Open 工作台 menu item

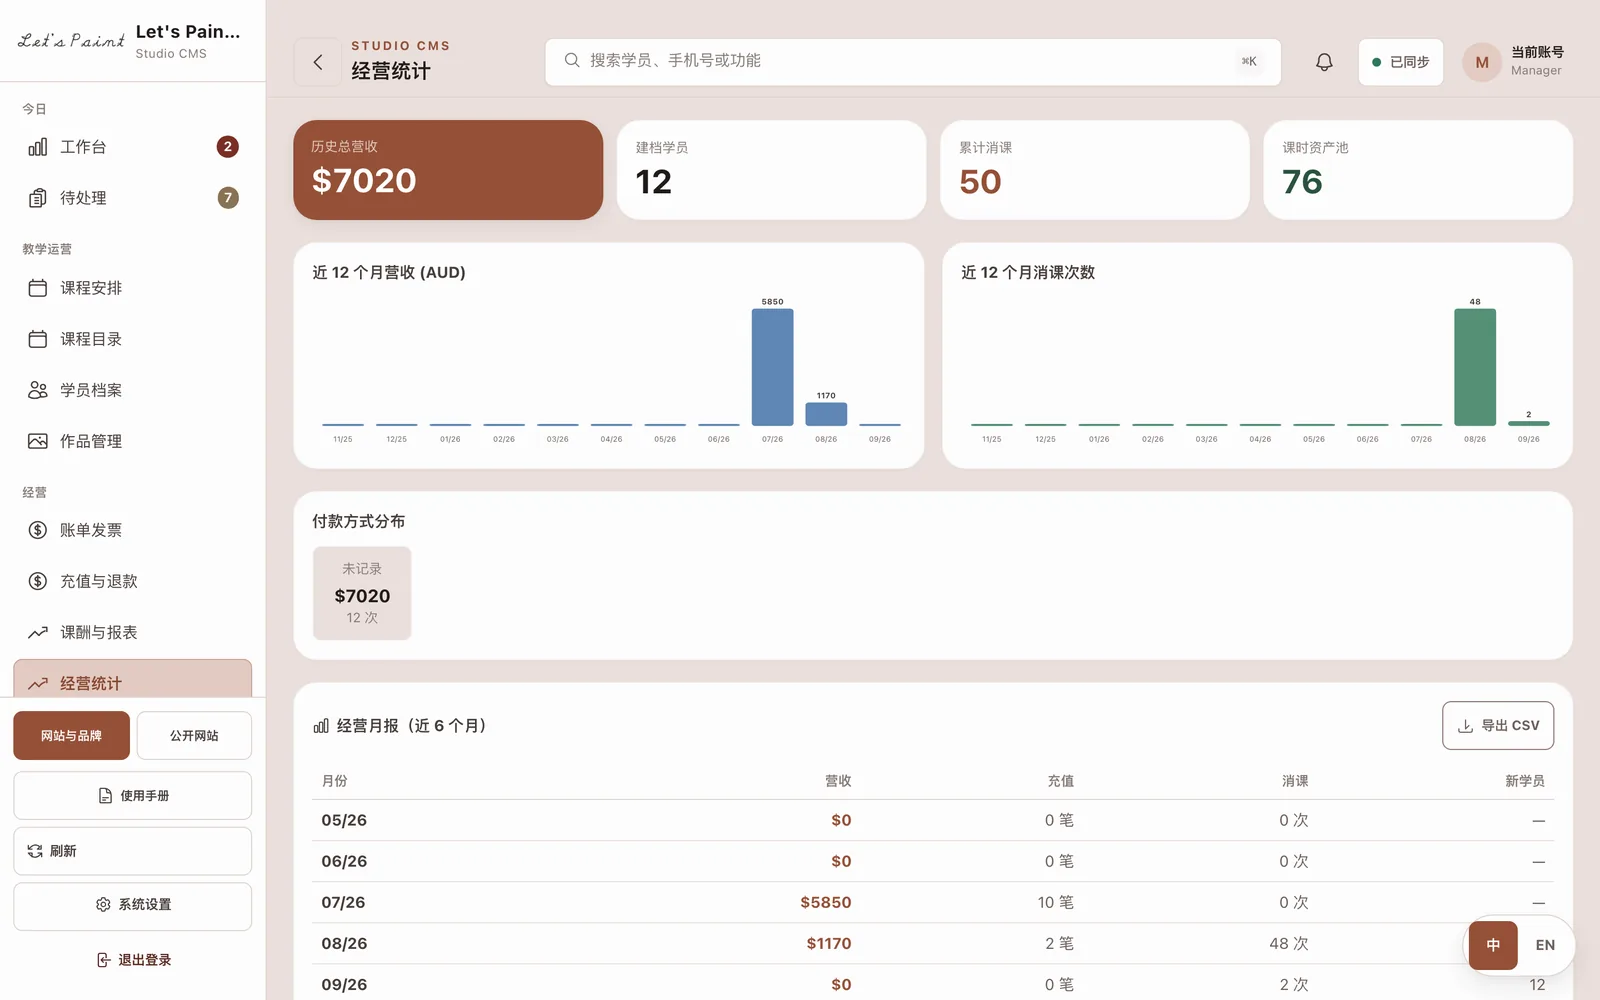coord(132,147)
